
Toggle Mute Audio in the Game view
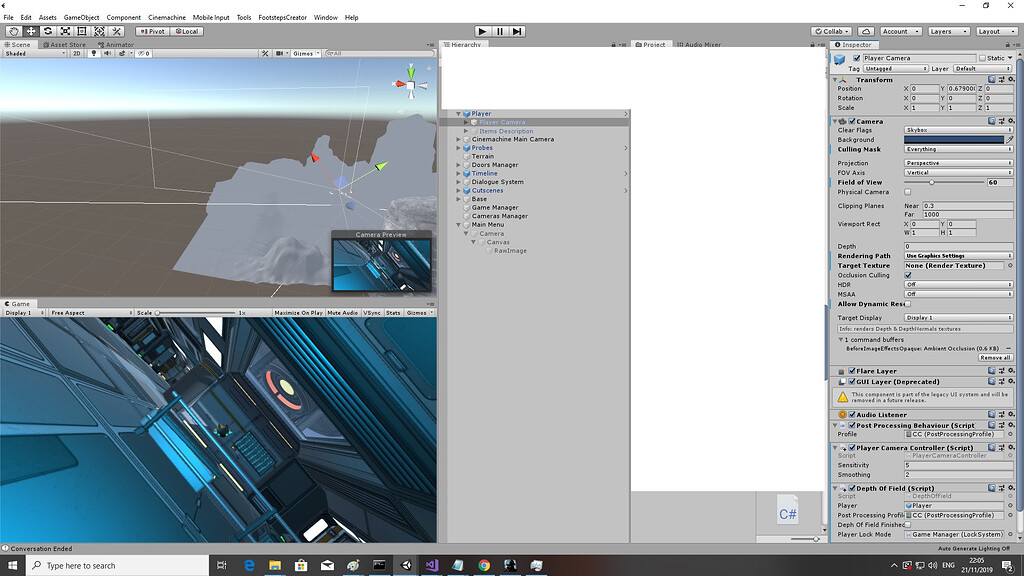345,311
